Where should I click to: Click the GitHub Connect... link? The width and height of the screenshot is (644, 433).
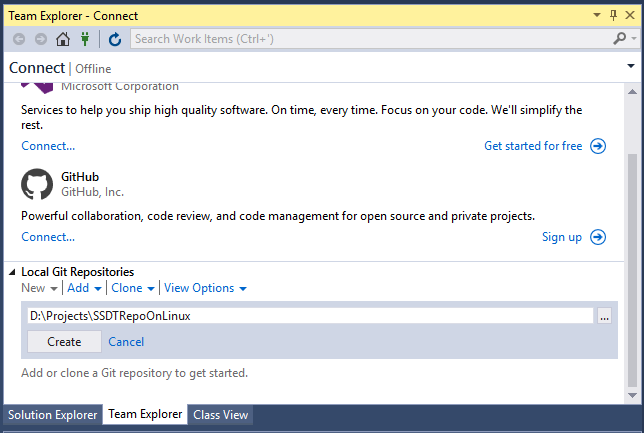point(48,237)
